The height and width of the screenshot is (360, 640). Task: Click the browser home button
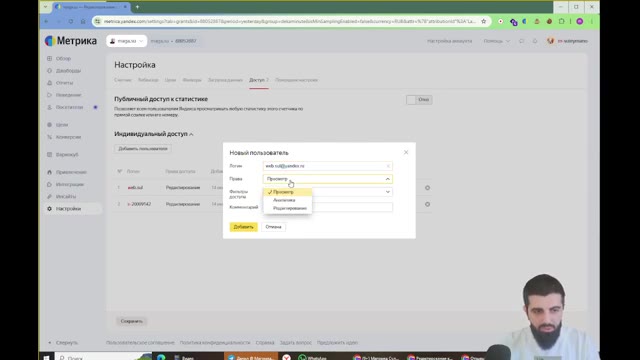coord(83,21)
